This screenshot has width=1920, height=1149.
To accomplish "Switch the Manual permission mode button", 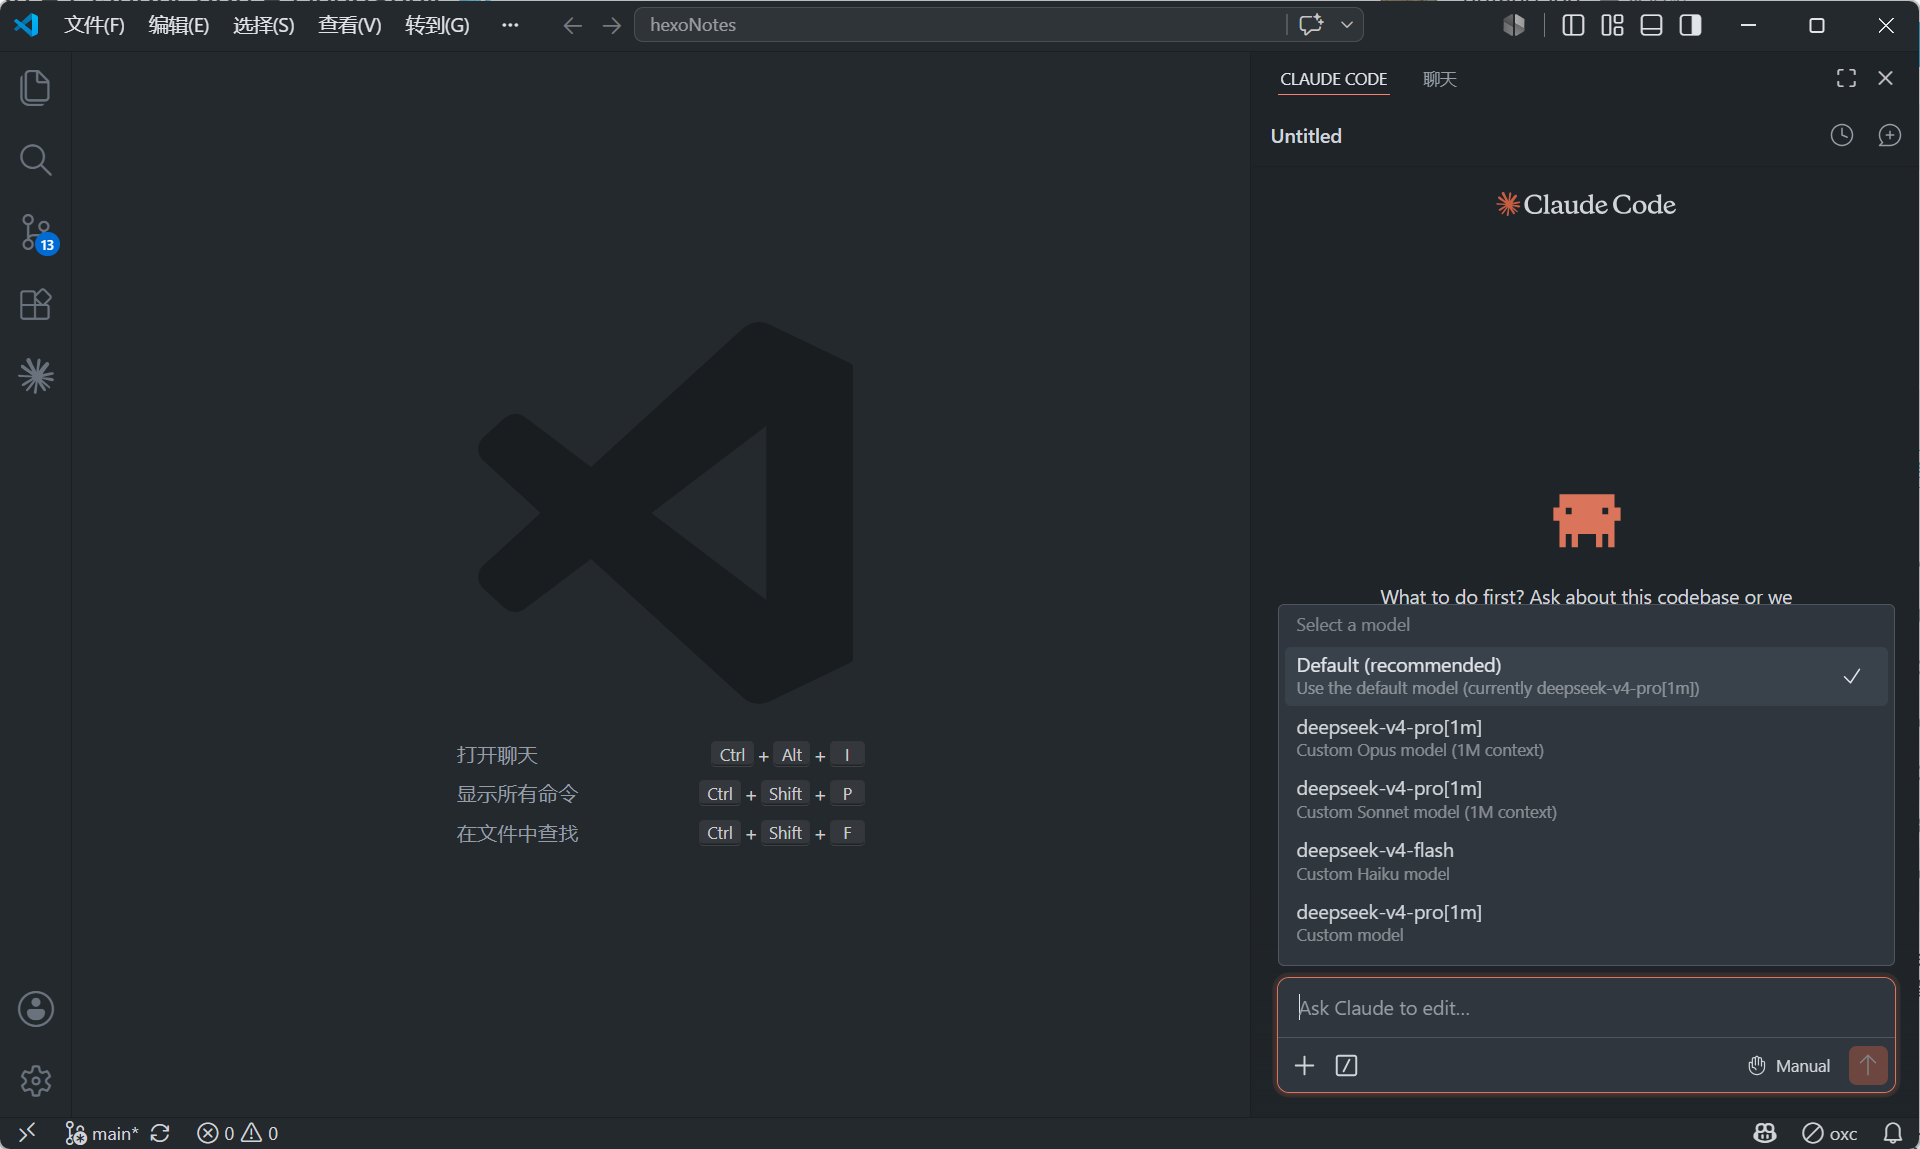I will (1789, 1065).
